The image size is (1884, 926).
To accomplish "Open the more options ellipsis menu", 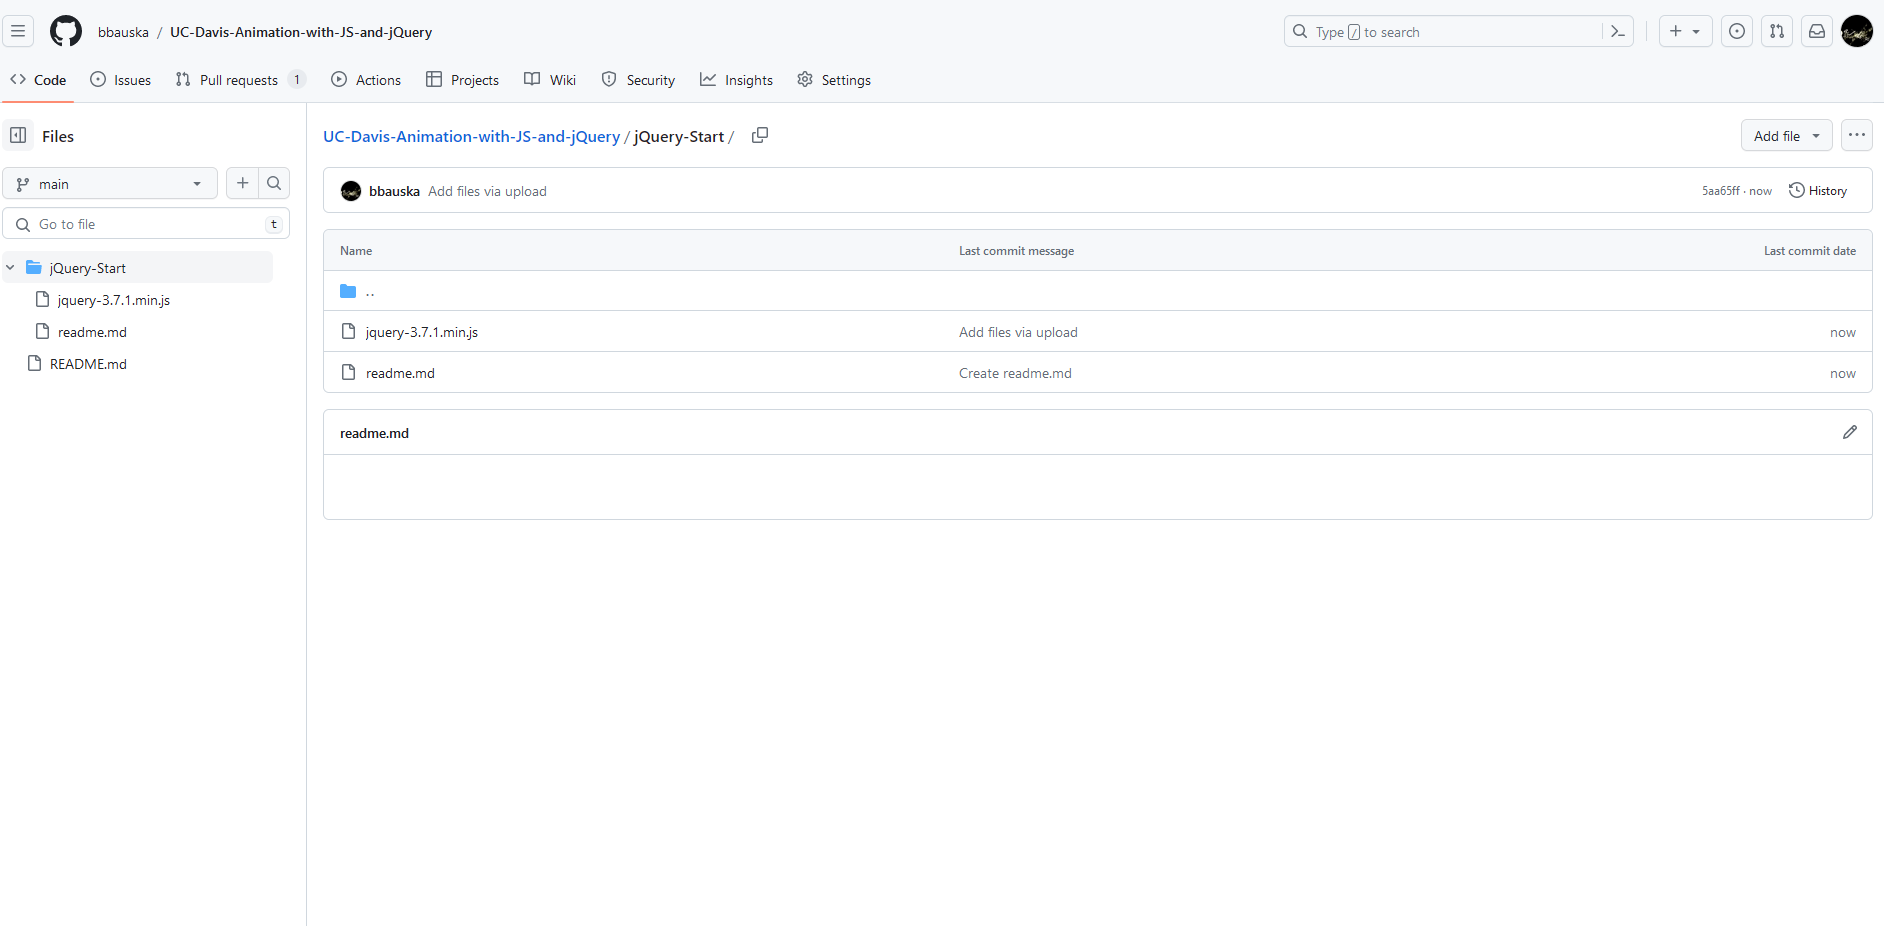I will click(x=1857, y=135).
